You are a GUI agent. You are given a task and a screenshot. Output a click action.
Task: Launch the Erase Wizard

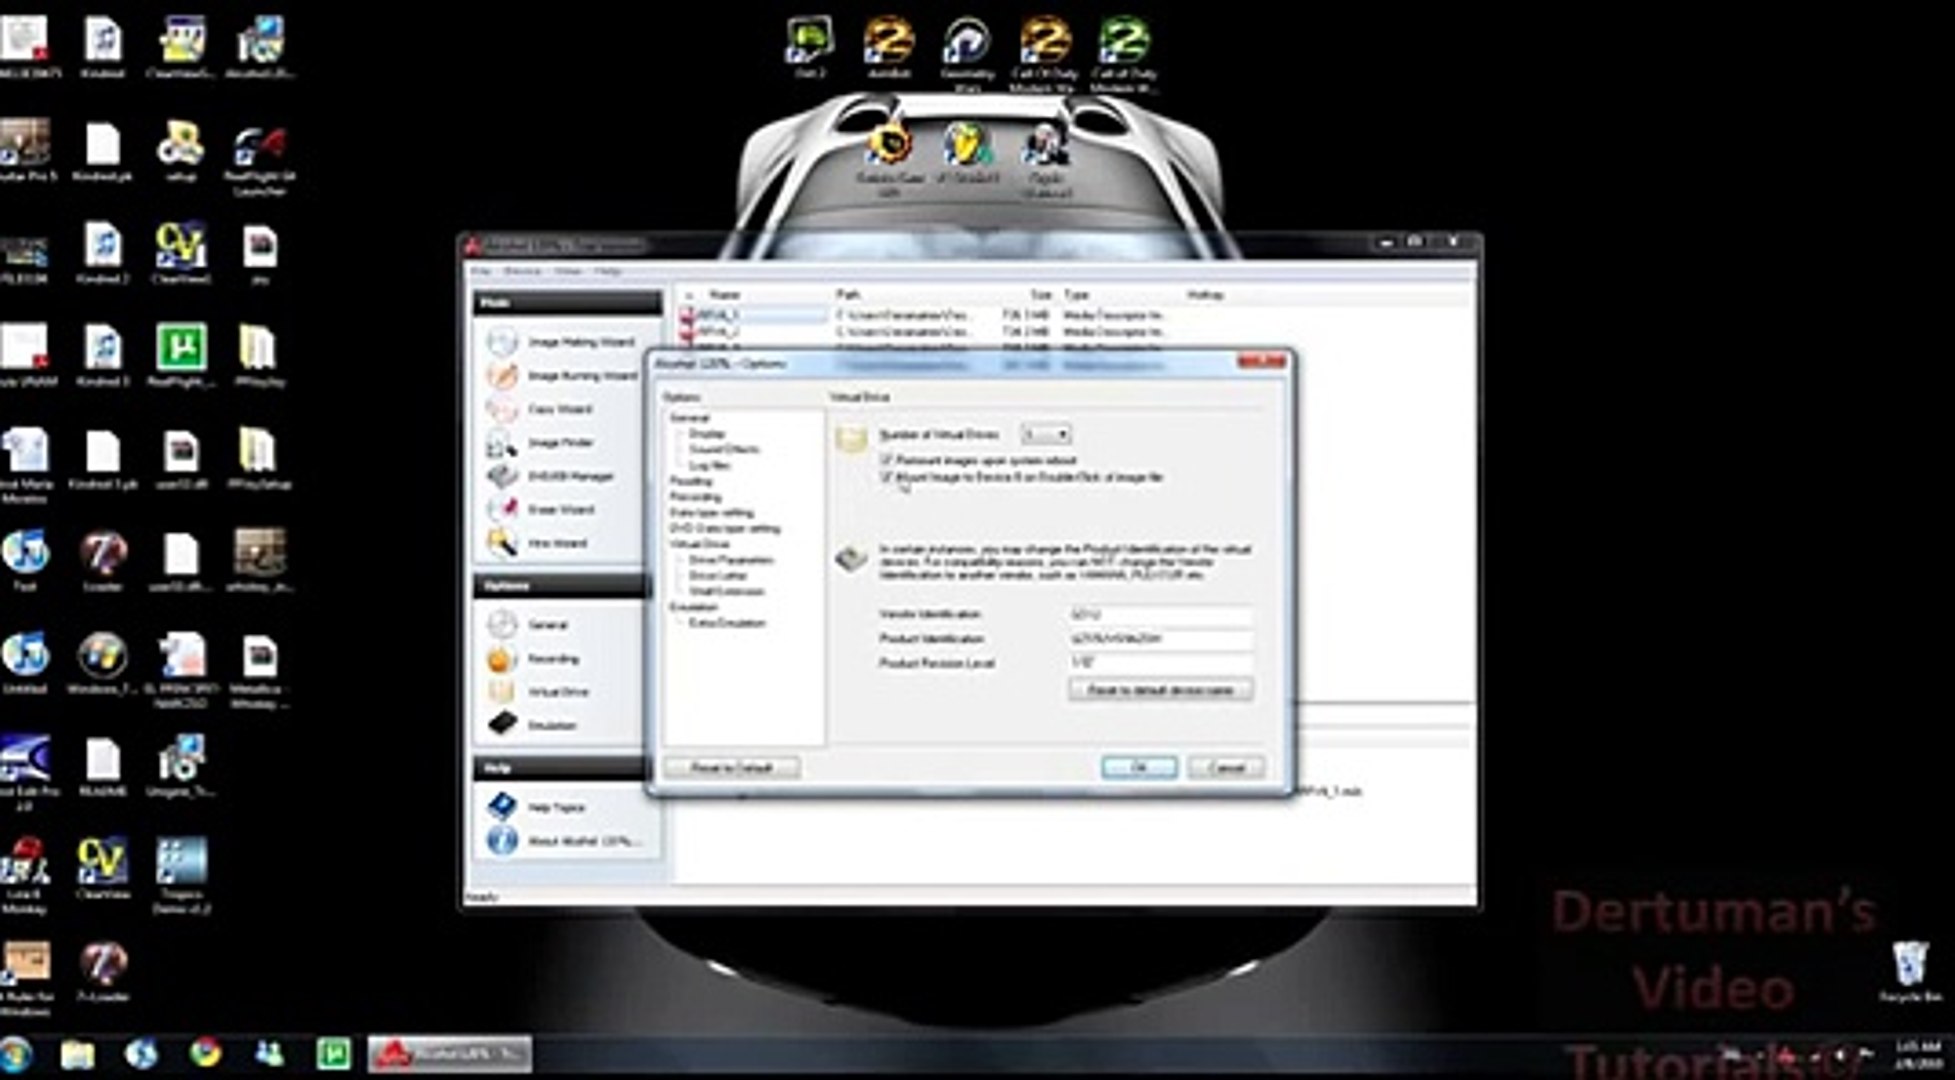(560, 510)
